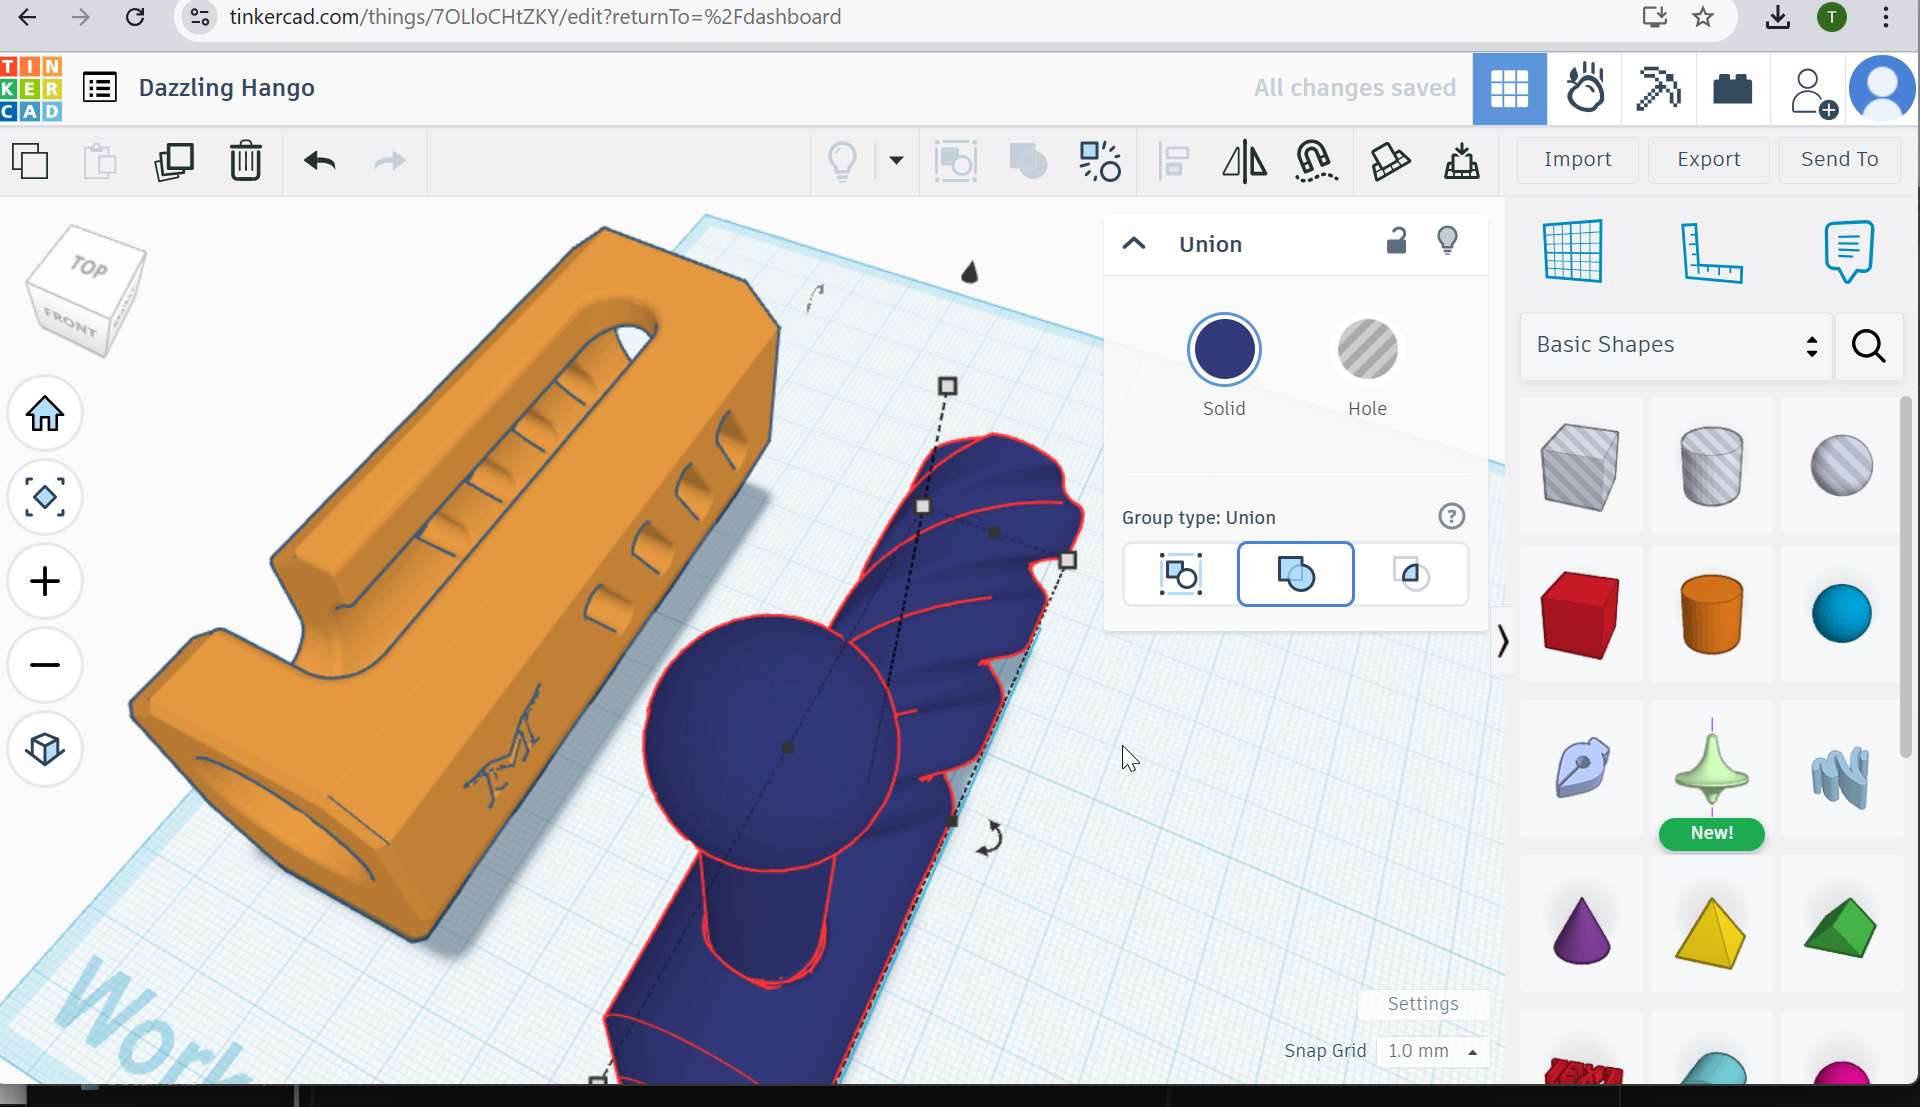
Task: Delete selection with the trash icon
Action: click(x=245, y=161)
